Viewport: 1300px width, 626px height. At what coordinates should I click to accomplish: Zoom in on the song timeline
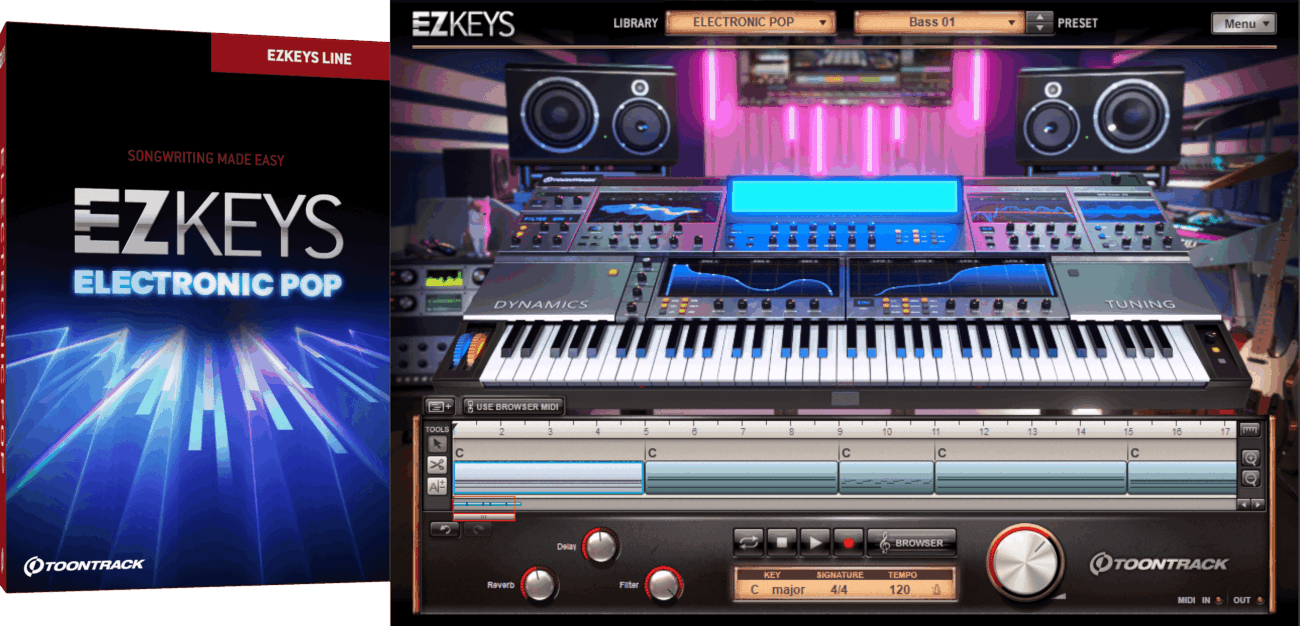coord(1250,458)
